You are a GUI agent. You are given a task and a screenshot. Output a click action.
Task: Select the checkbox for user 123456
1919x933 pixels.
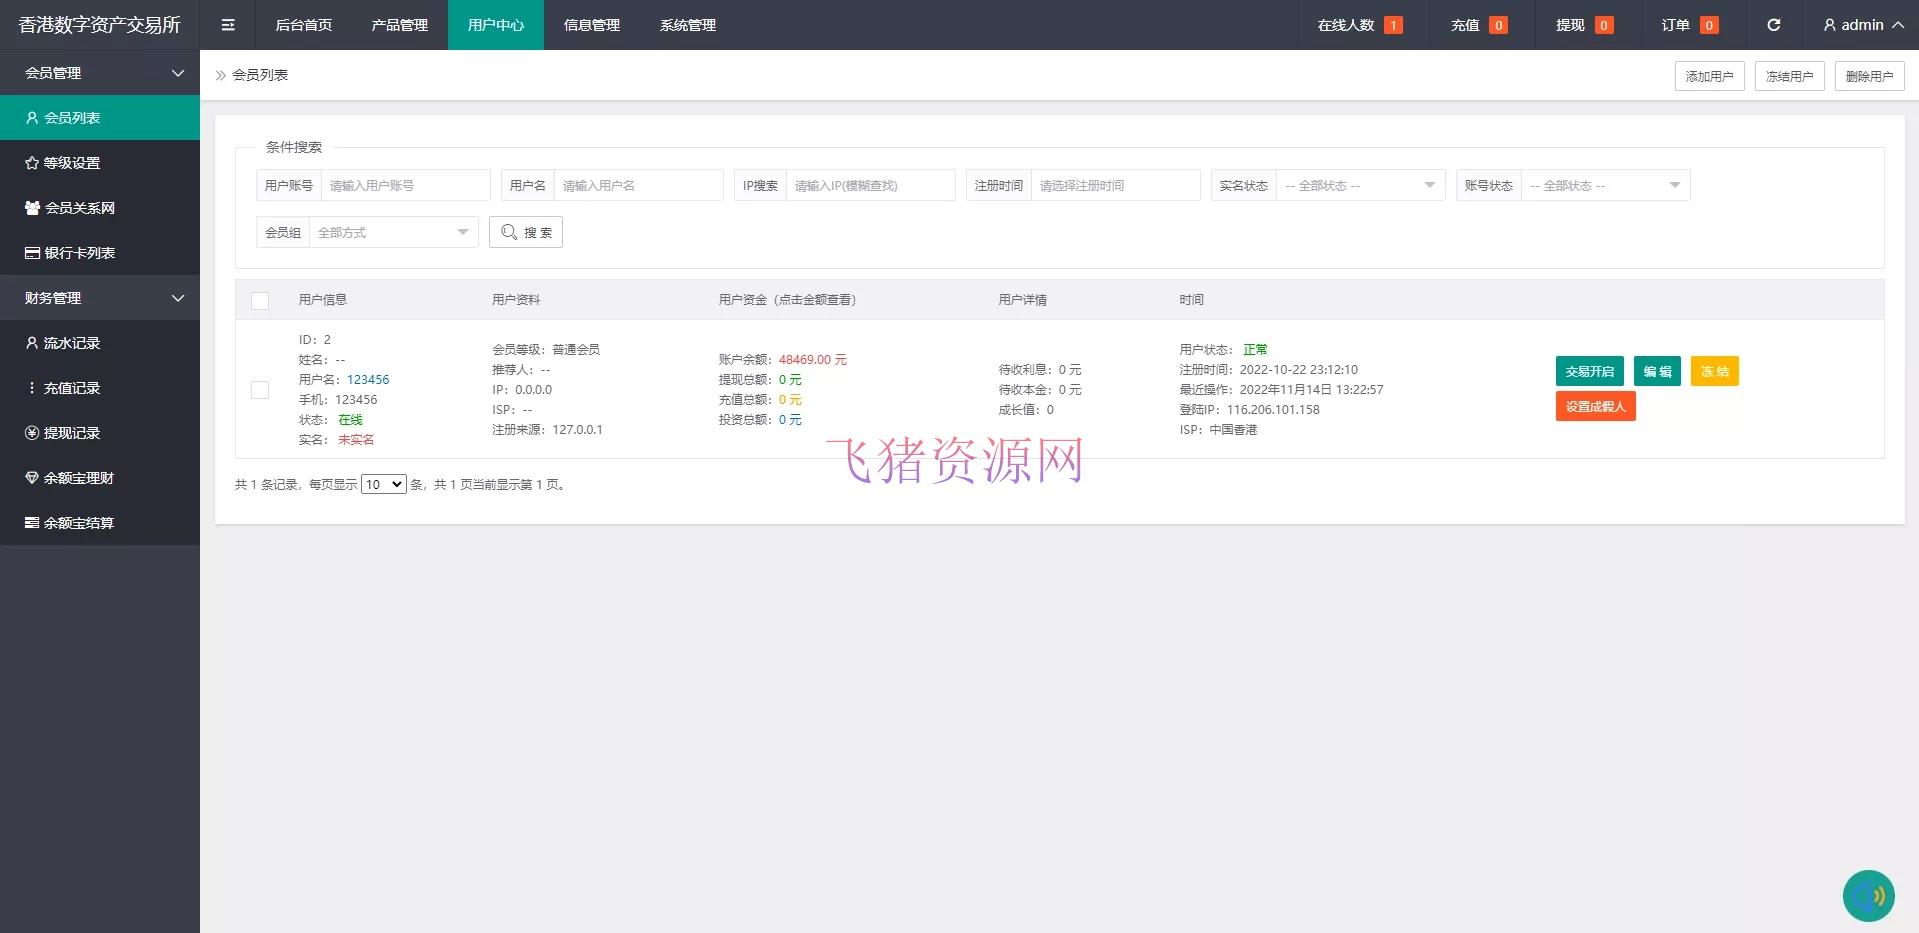(x=260, y=390)
